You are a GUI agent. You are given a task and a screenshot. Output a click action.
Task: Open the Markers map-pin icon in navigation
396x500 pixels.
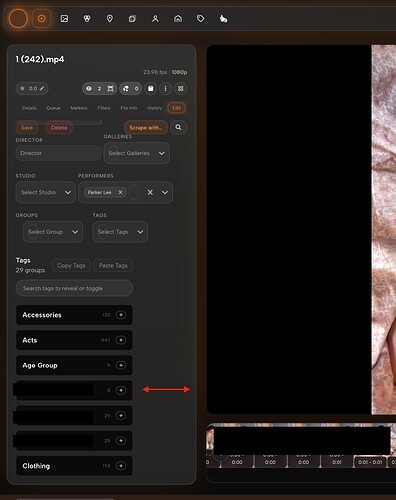point(110,19)
